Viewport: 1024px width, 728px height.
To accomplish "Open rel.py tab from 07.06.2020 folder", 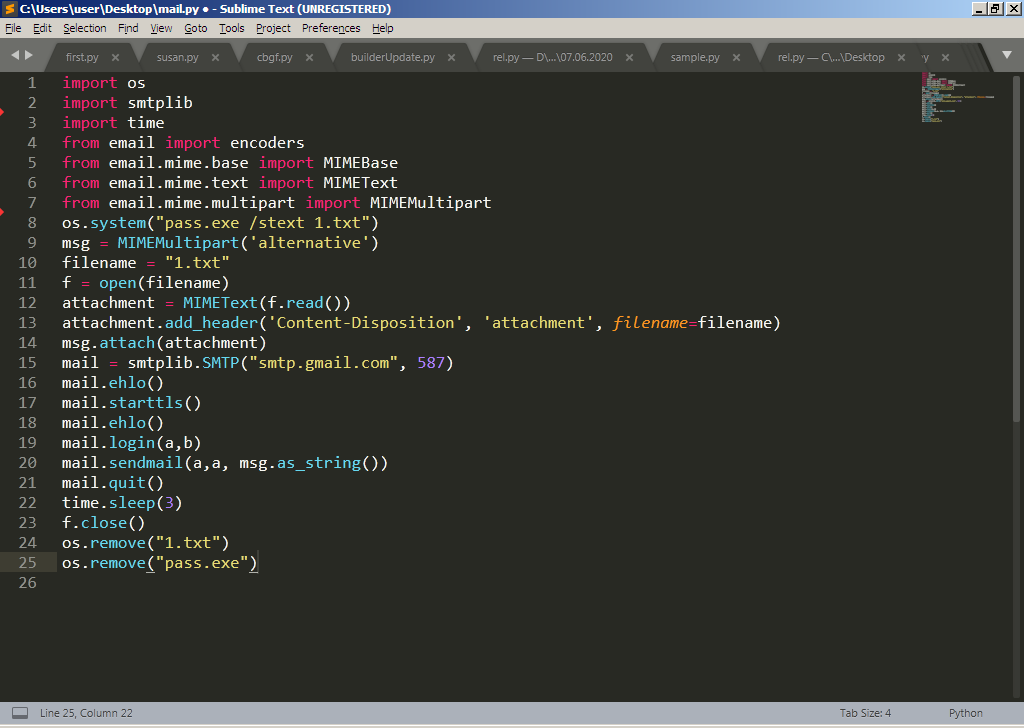I will [x=552, y=57].
